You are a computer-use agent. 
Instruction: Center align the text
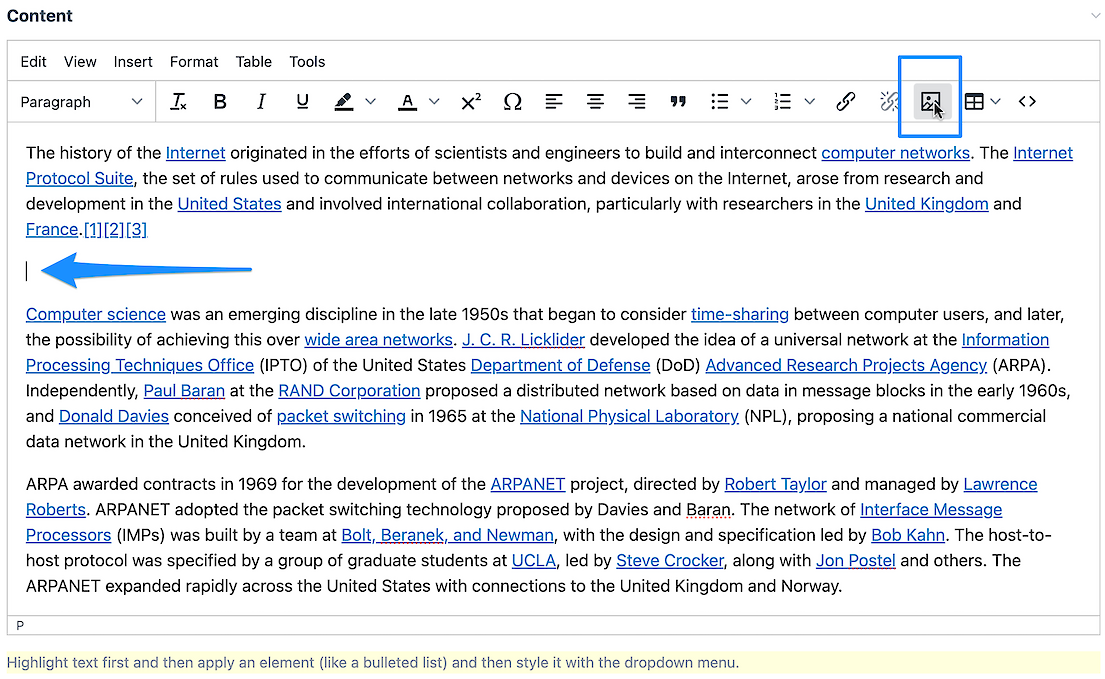595,102
